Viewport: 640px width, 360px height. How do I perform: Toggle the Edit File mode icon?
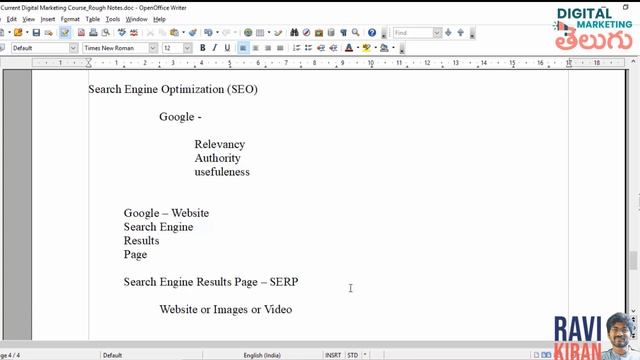64,33
